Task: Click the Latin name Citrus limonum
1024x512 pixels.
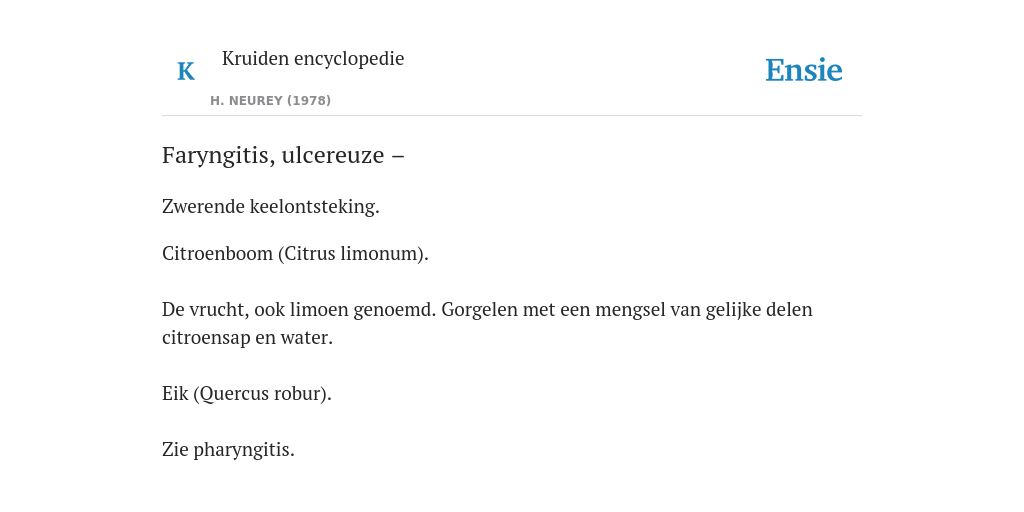Action: point(353,253)
